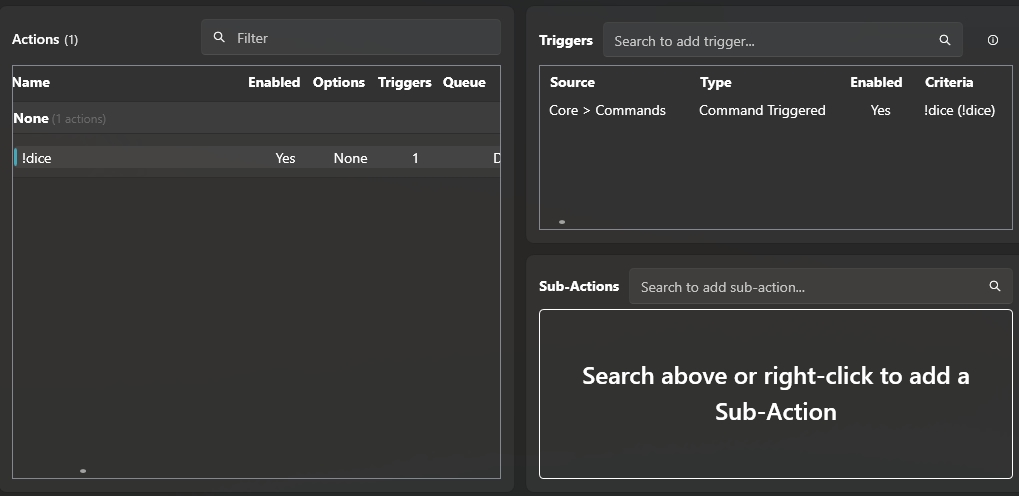Image resolution: width=1019 pixels, height=496 pixels.
Task: Sort triggers by the Source column header
Action: click(572, 82)
